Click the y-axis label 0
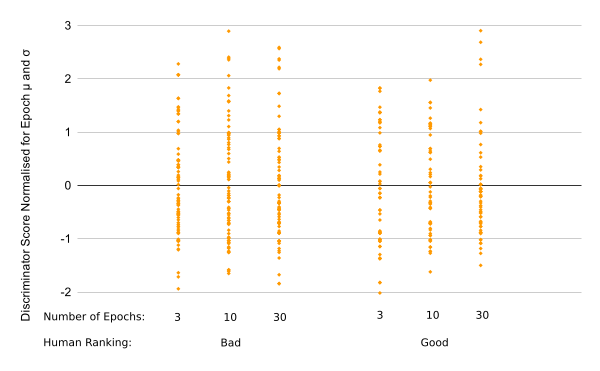 (x=68, y=186)
